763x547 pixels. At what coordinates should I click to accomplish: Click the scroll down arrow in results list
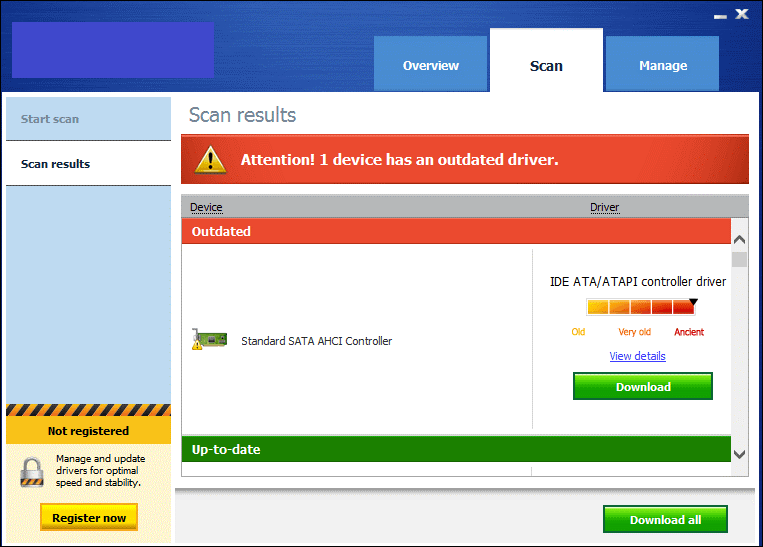click(x=739, y=454)
